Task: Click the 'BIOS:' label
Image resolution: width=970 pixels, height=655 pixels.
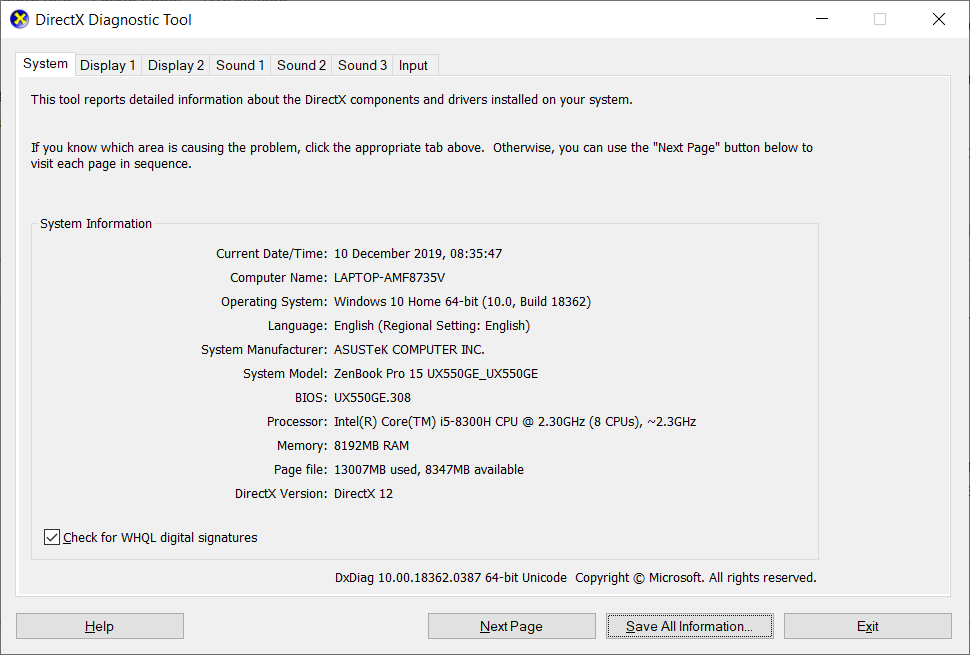Action: (311, 398)
